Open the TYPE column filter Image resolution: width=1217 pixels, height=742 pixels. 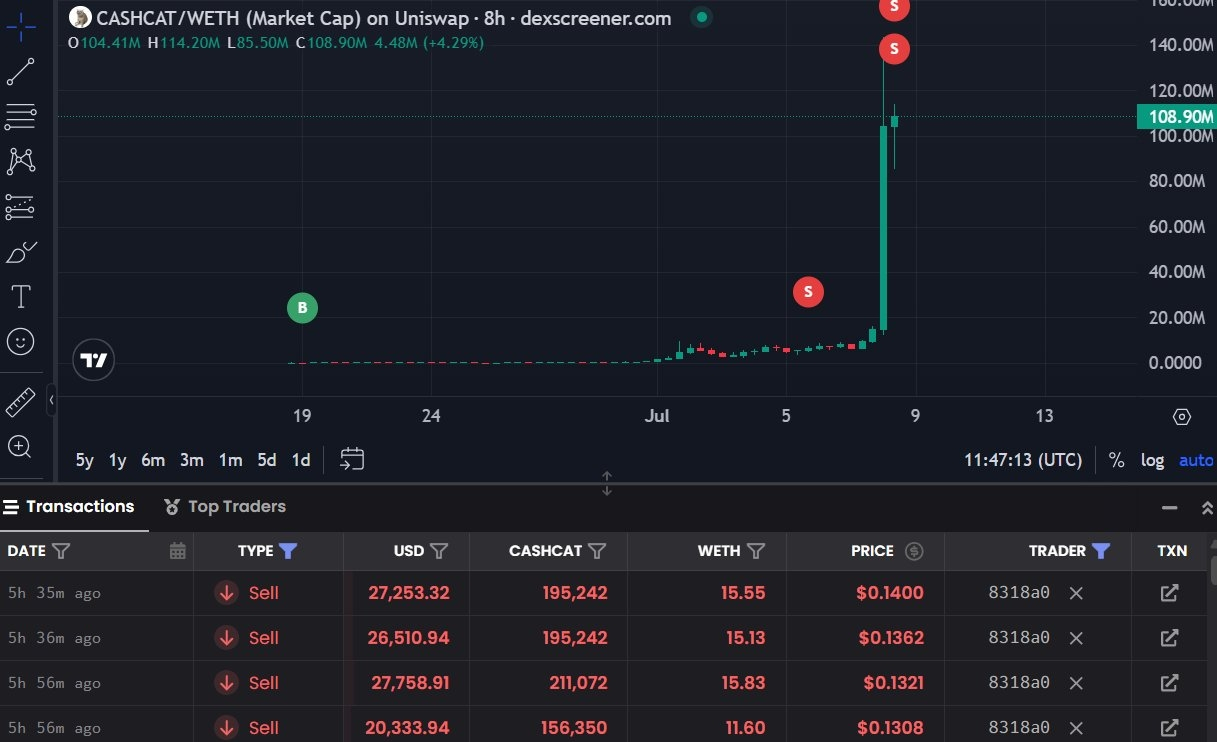(x=288, y=551)
